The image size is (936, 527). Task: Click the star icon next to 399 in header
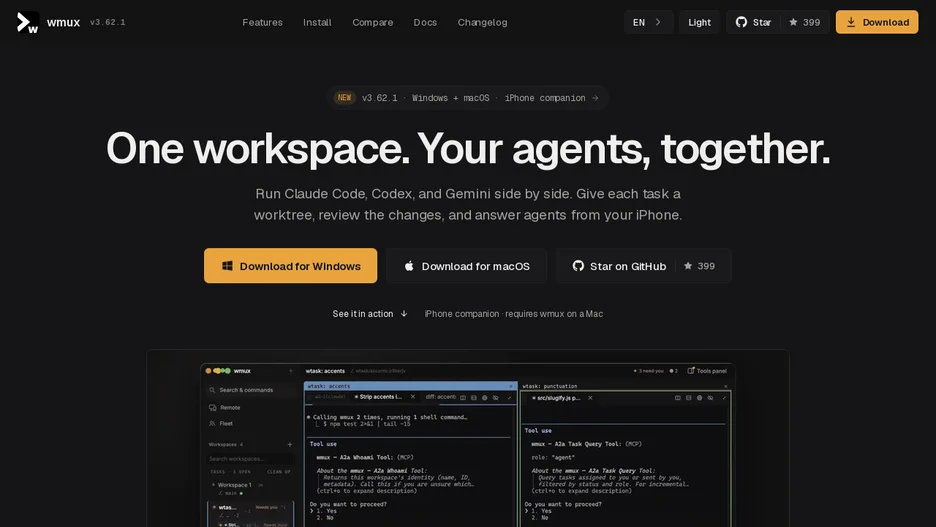[793, 22]
